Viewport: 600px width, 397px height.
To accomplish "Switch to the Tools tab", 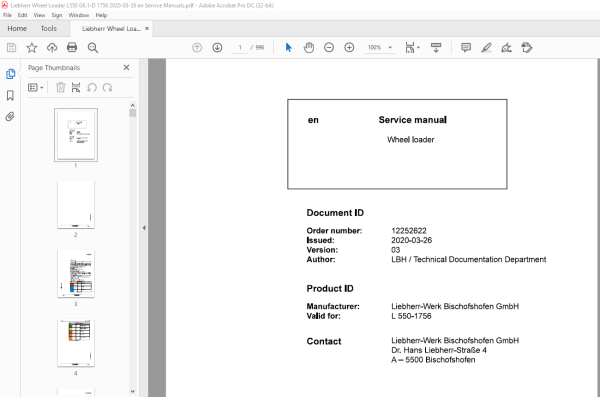I will point(49,29).
